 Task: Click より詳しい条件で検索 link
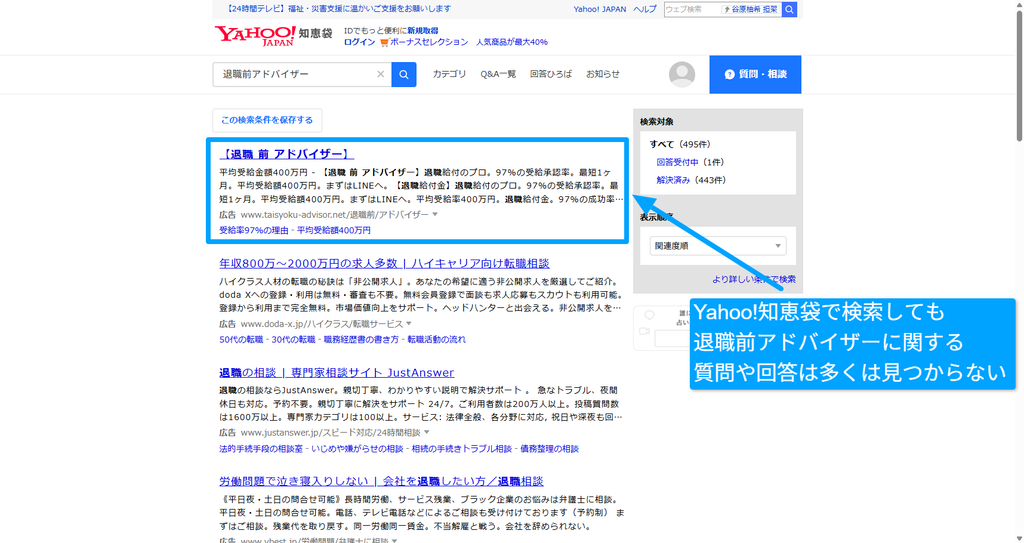click(754, 279)
